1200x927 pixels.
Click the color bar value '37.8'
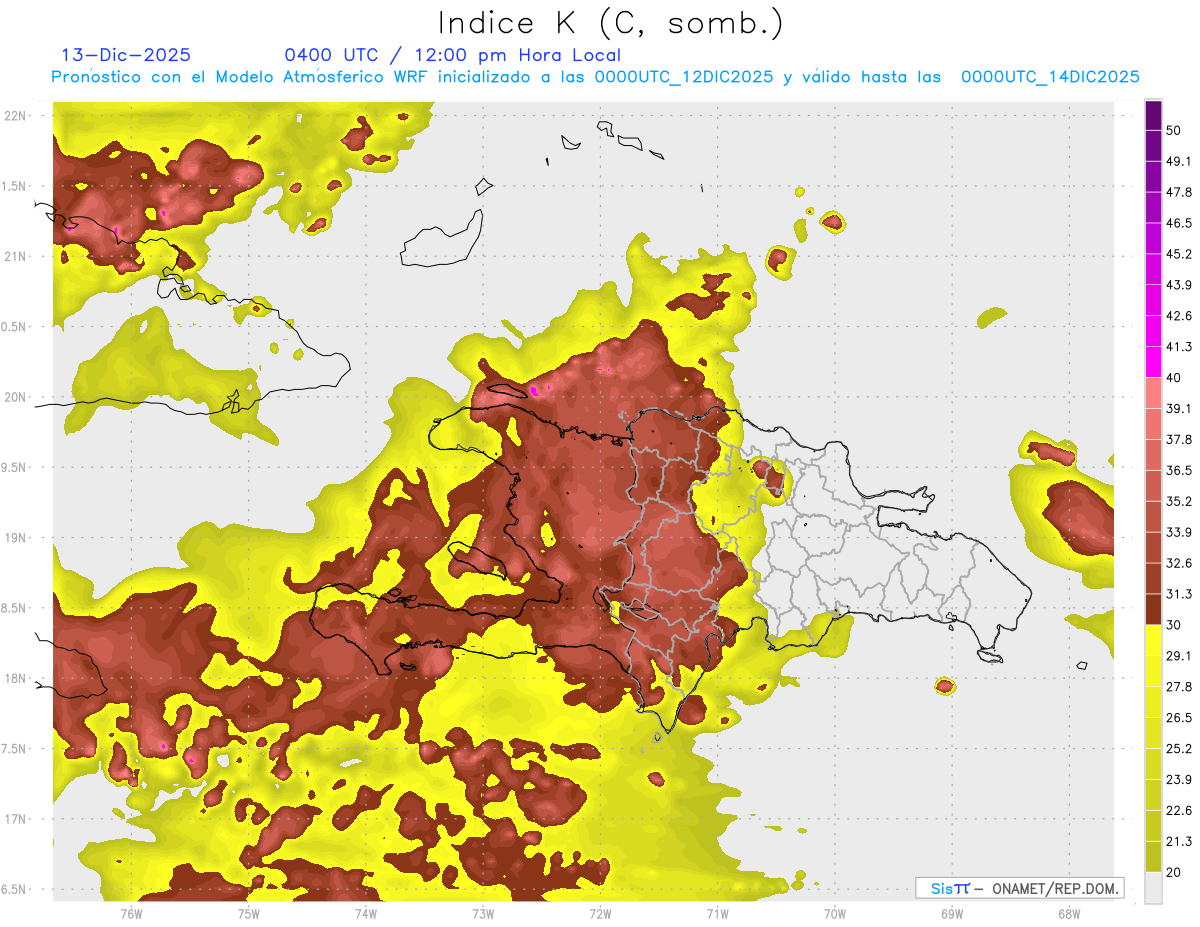1179,439
